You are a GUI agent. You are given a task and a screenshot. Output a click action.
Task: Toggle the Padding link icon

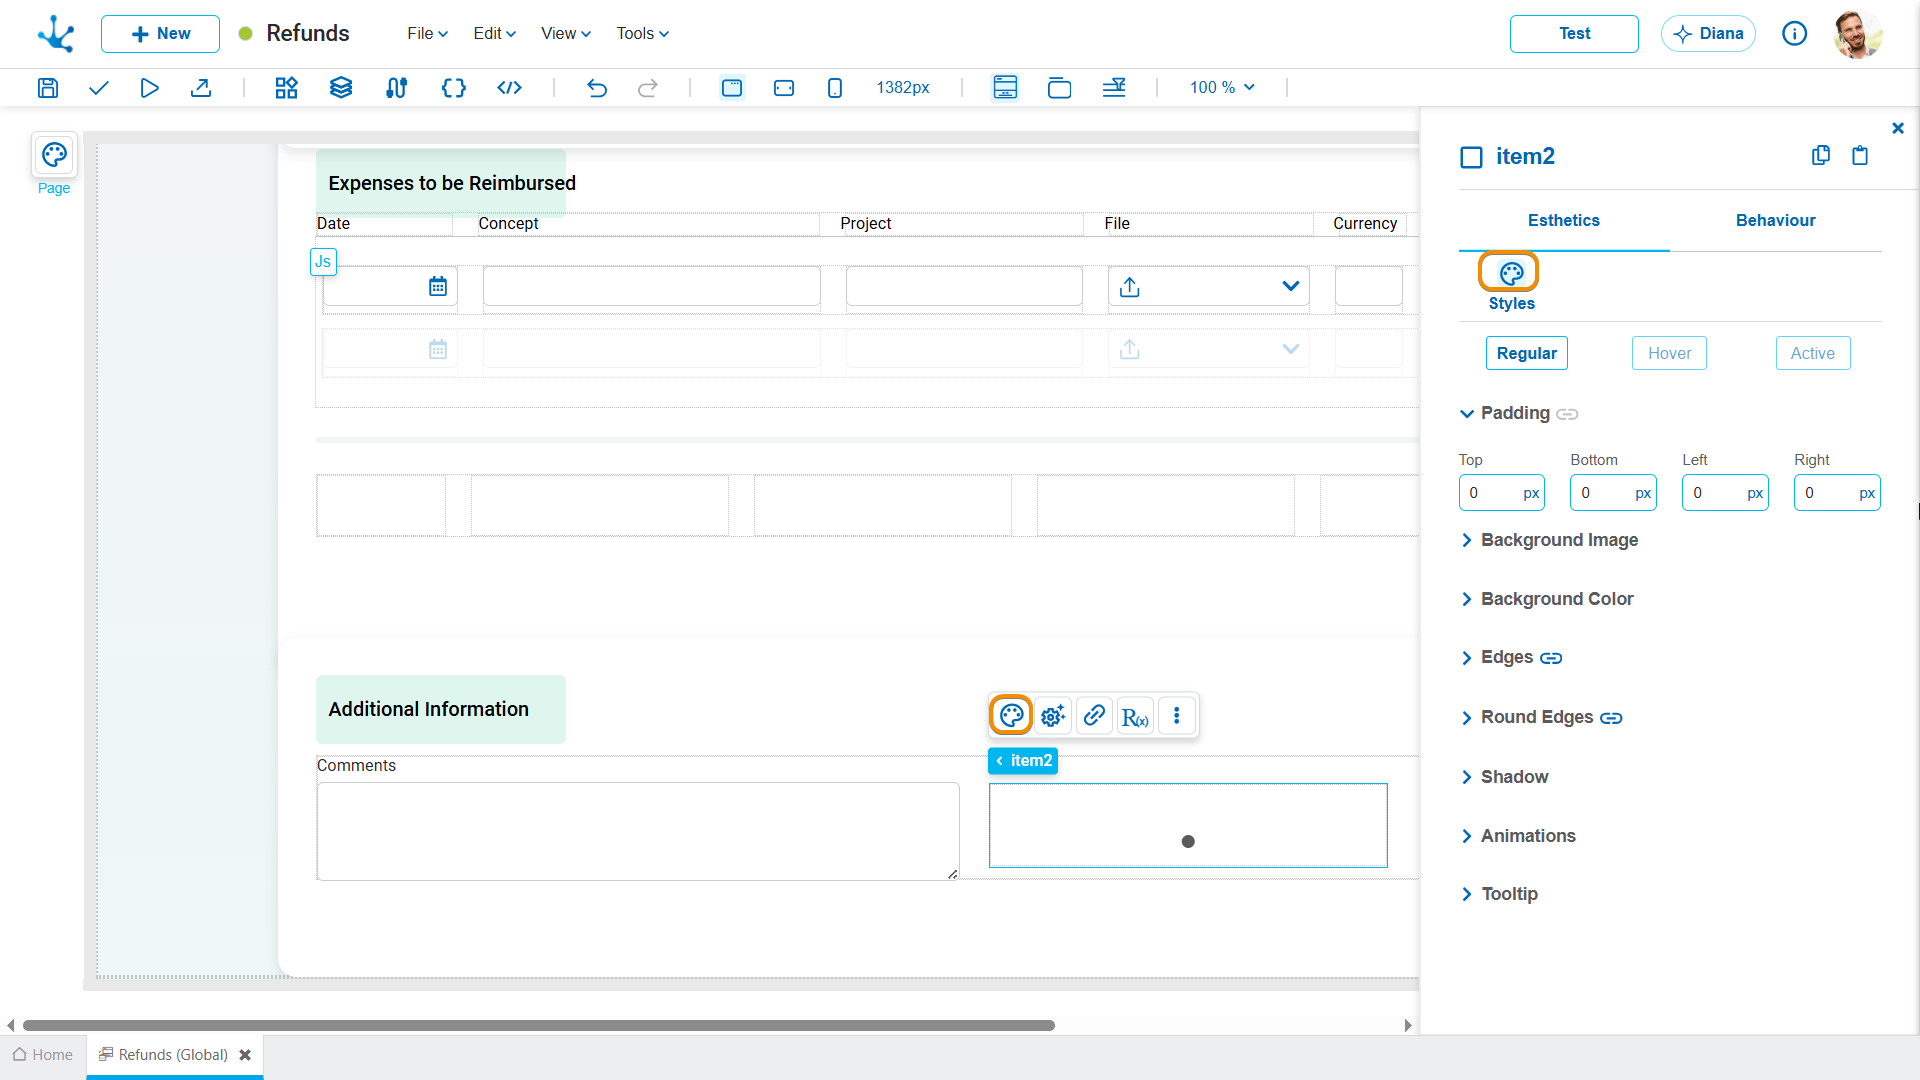click(x=1567, y=414)
